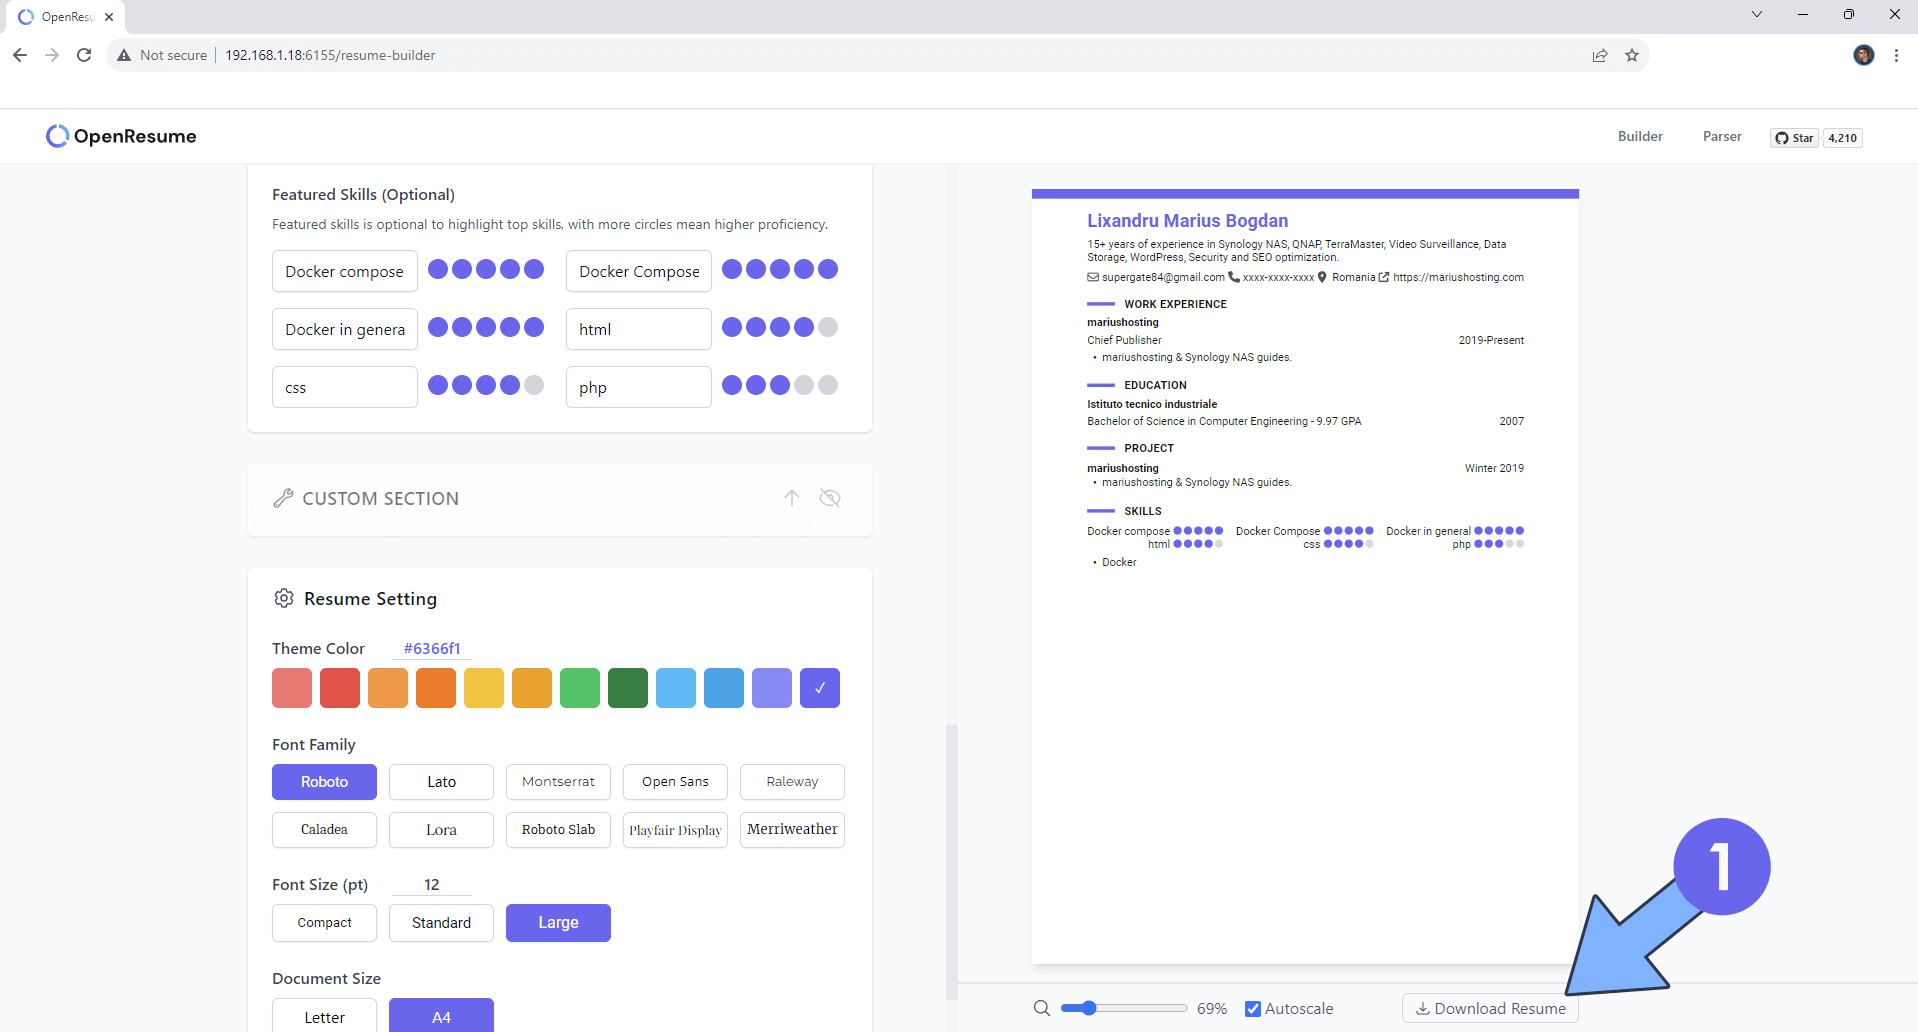Open browser profile avatar

(x=1864, y=55)
